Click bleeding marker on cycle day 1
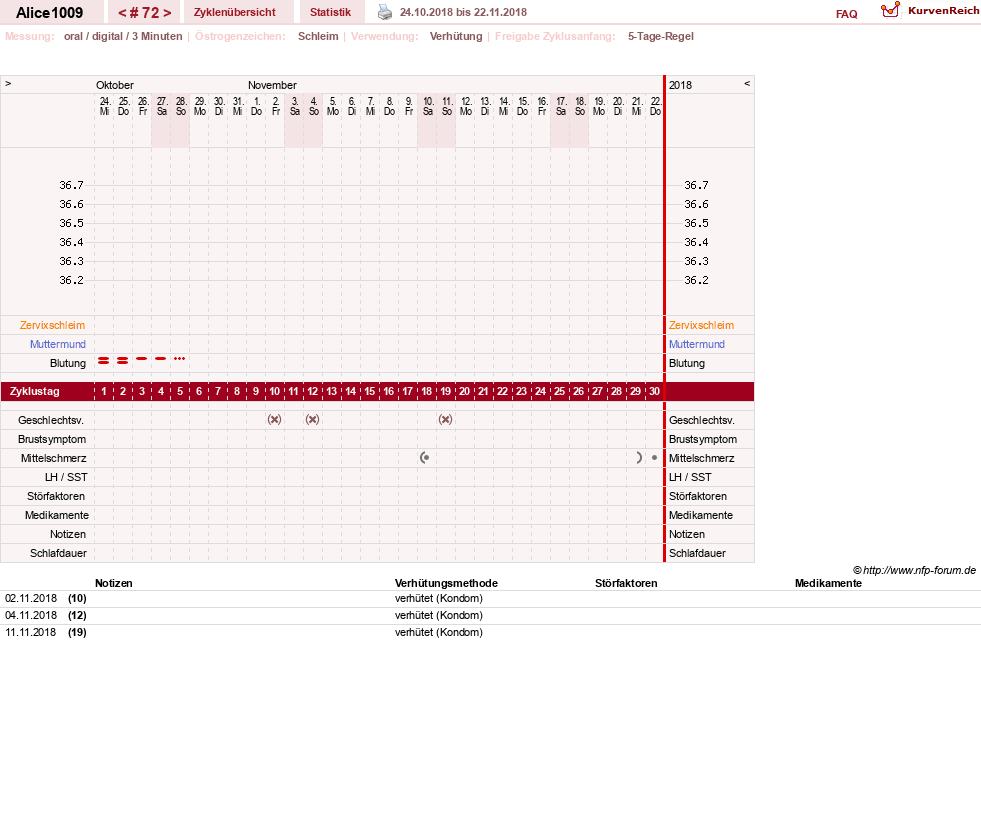The height and width of the screenshot is (822, 981). point(104,360)
